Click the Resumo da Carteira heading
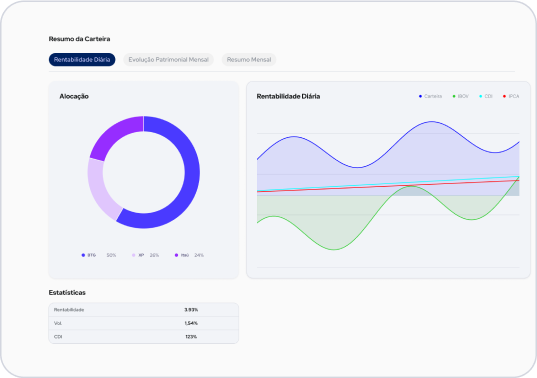Image resolution: width=537 pixels, height=378 pixels. (79, 39)
